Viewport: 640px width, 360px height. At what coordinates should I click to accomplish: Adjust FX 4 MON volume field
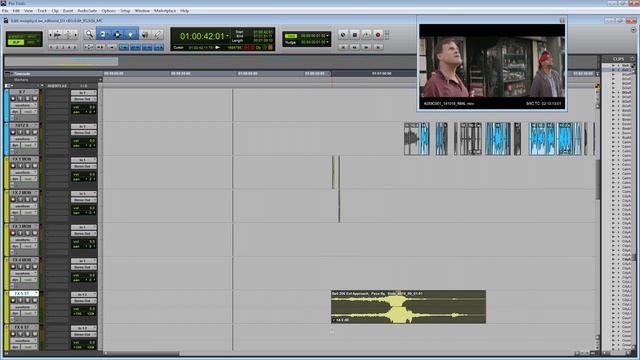[x=84, y=275]
